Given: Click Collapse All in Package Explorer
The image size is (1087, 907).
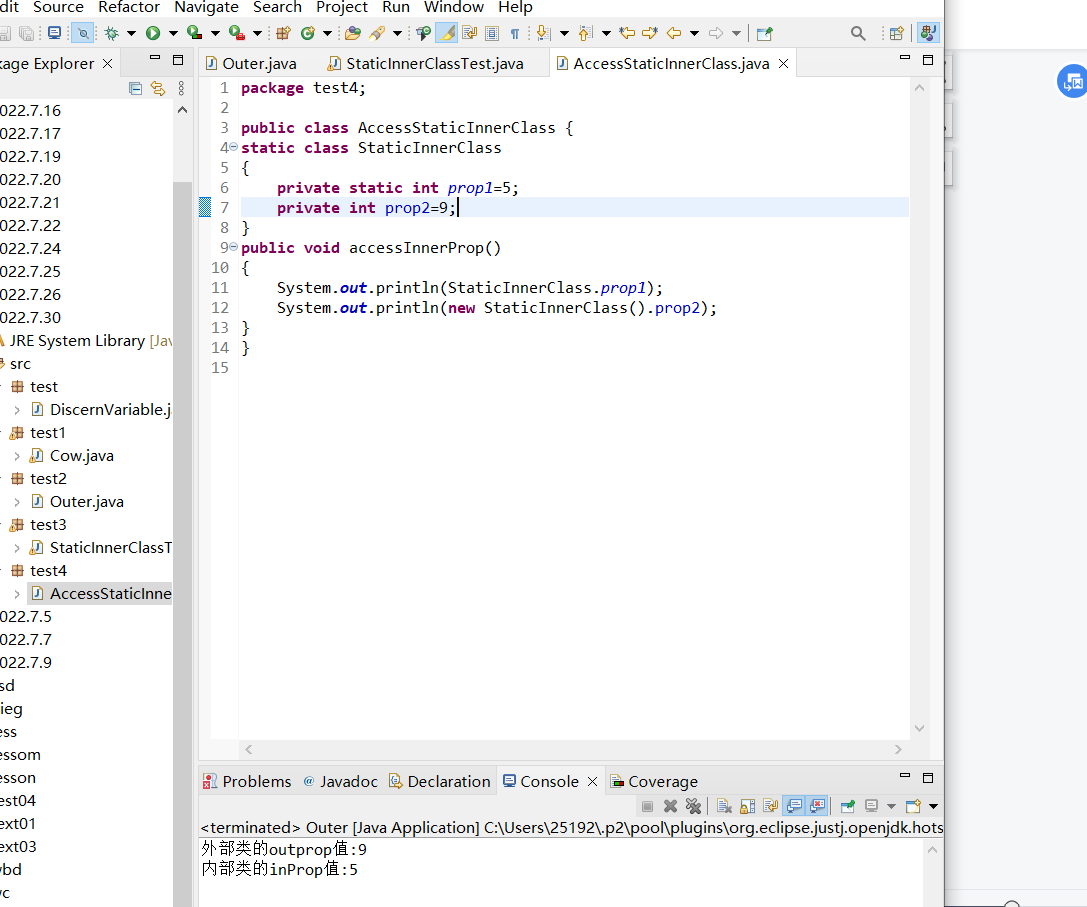Looking at the screenshot, I should pos(136,88).
